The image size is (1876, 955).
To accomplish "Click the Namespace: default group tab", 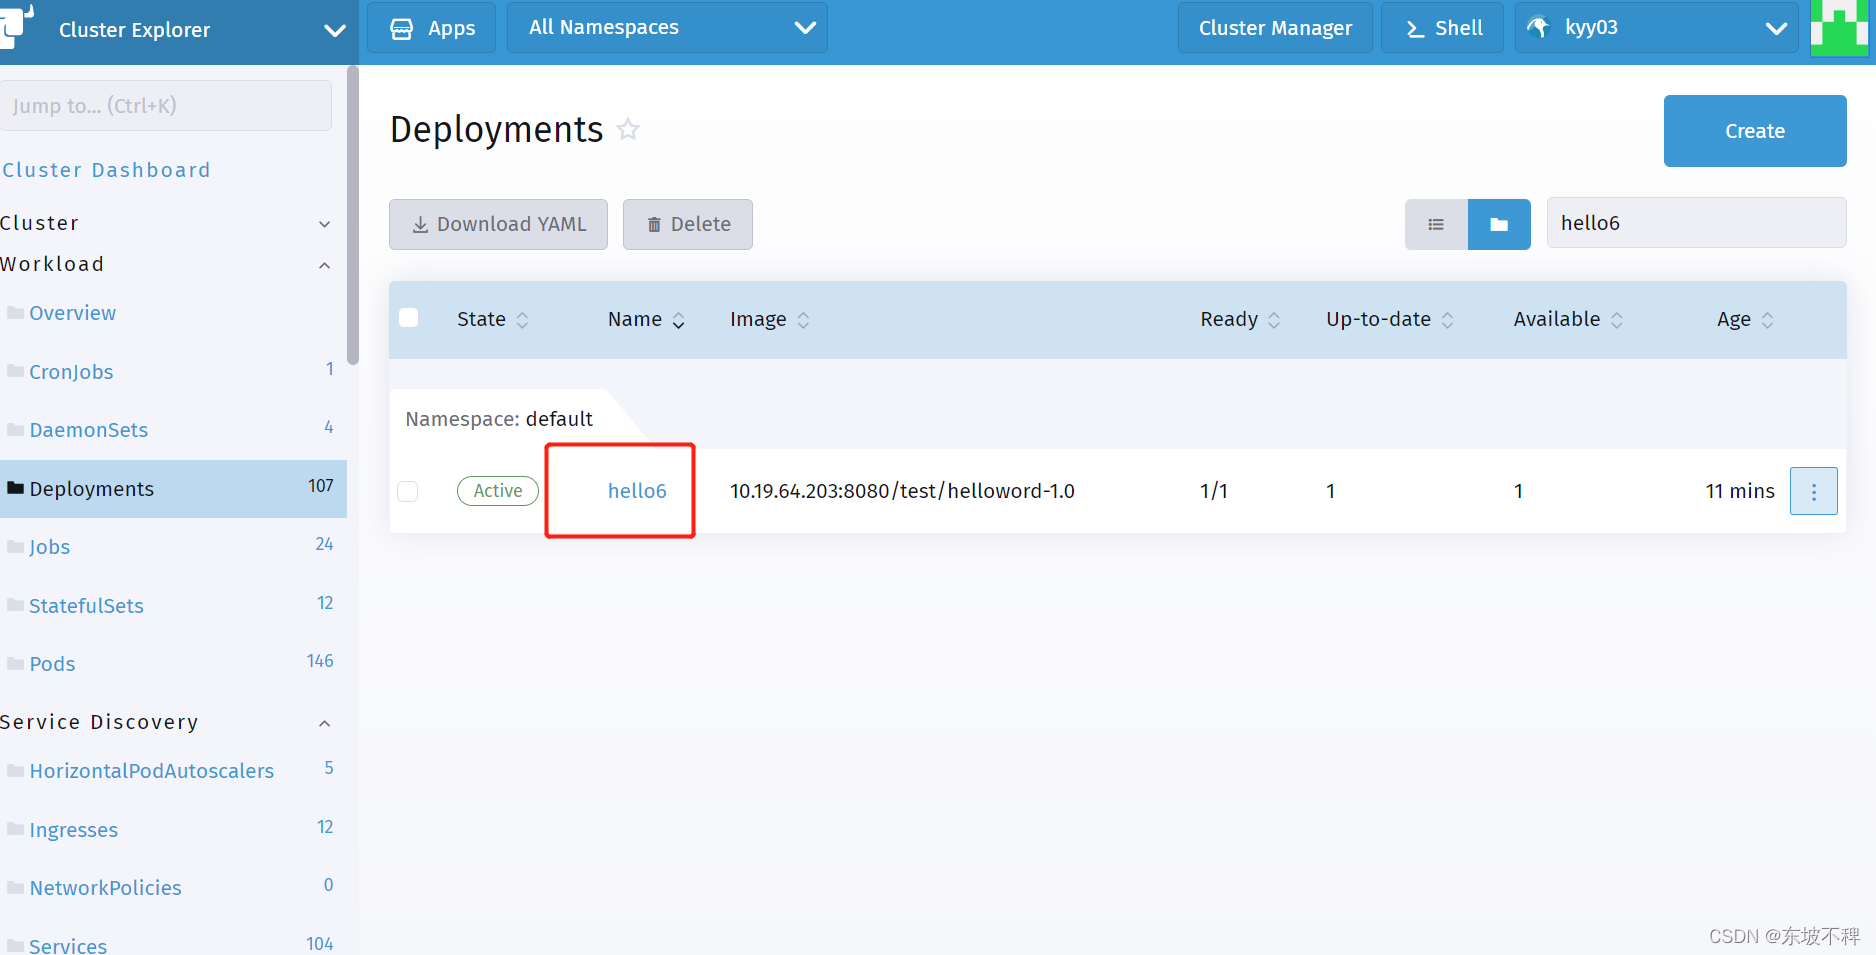I will click(x=499, y=419).
